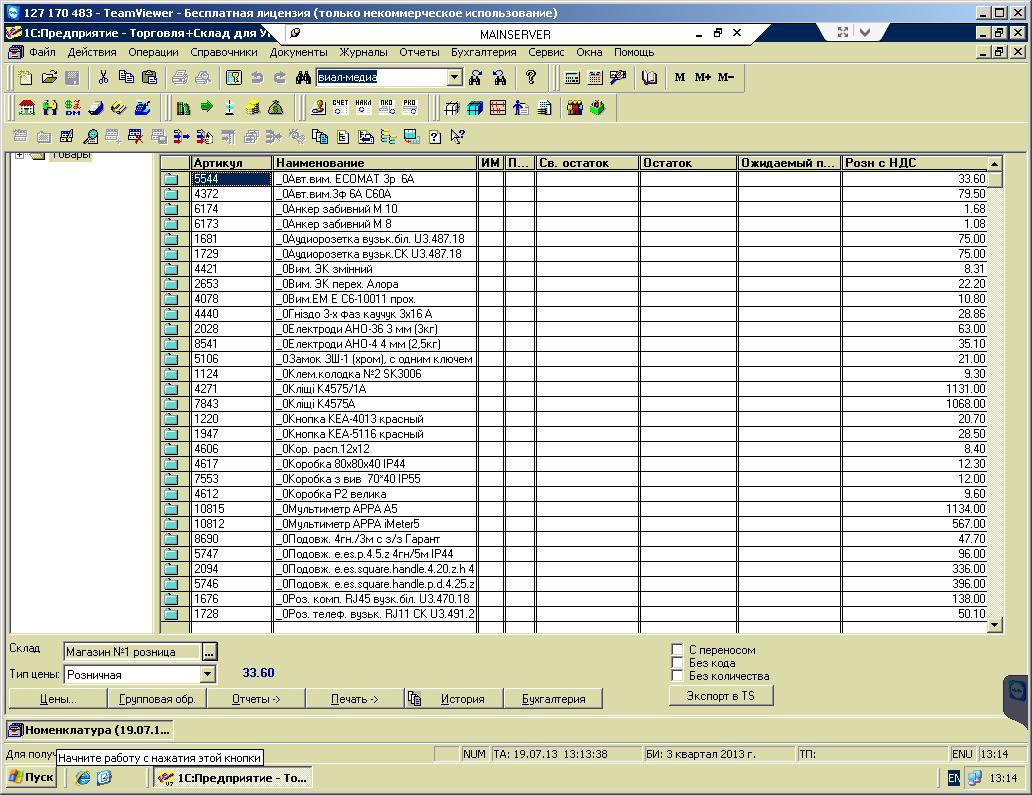The height and width of the screenshot is (795, 1032).
Task: Click the M+ memory add button
Action: pos(702,78)
